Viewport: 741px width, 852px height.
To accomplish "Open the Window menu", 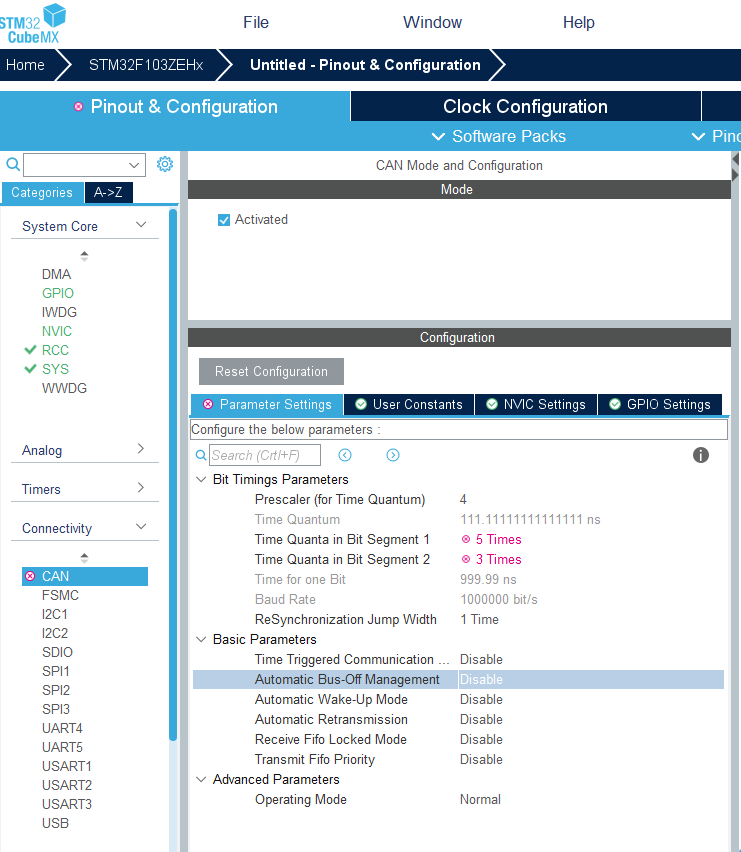I will (x=432, y=22).
